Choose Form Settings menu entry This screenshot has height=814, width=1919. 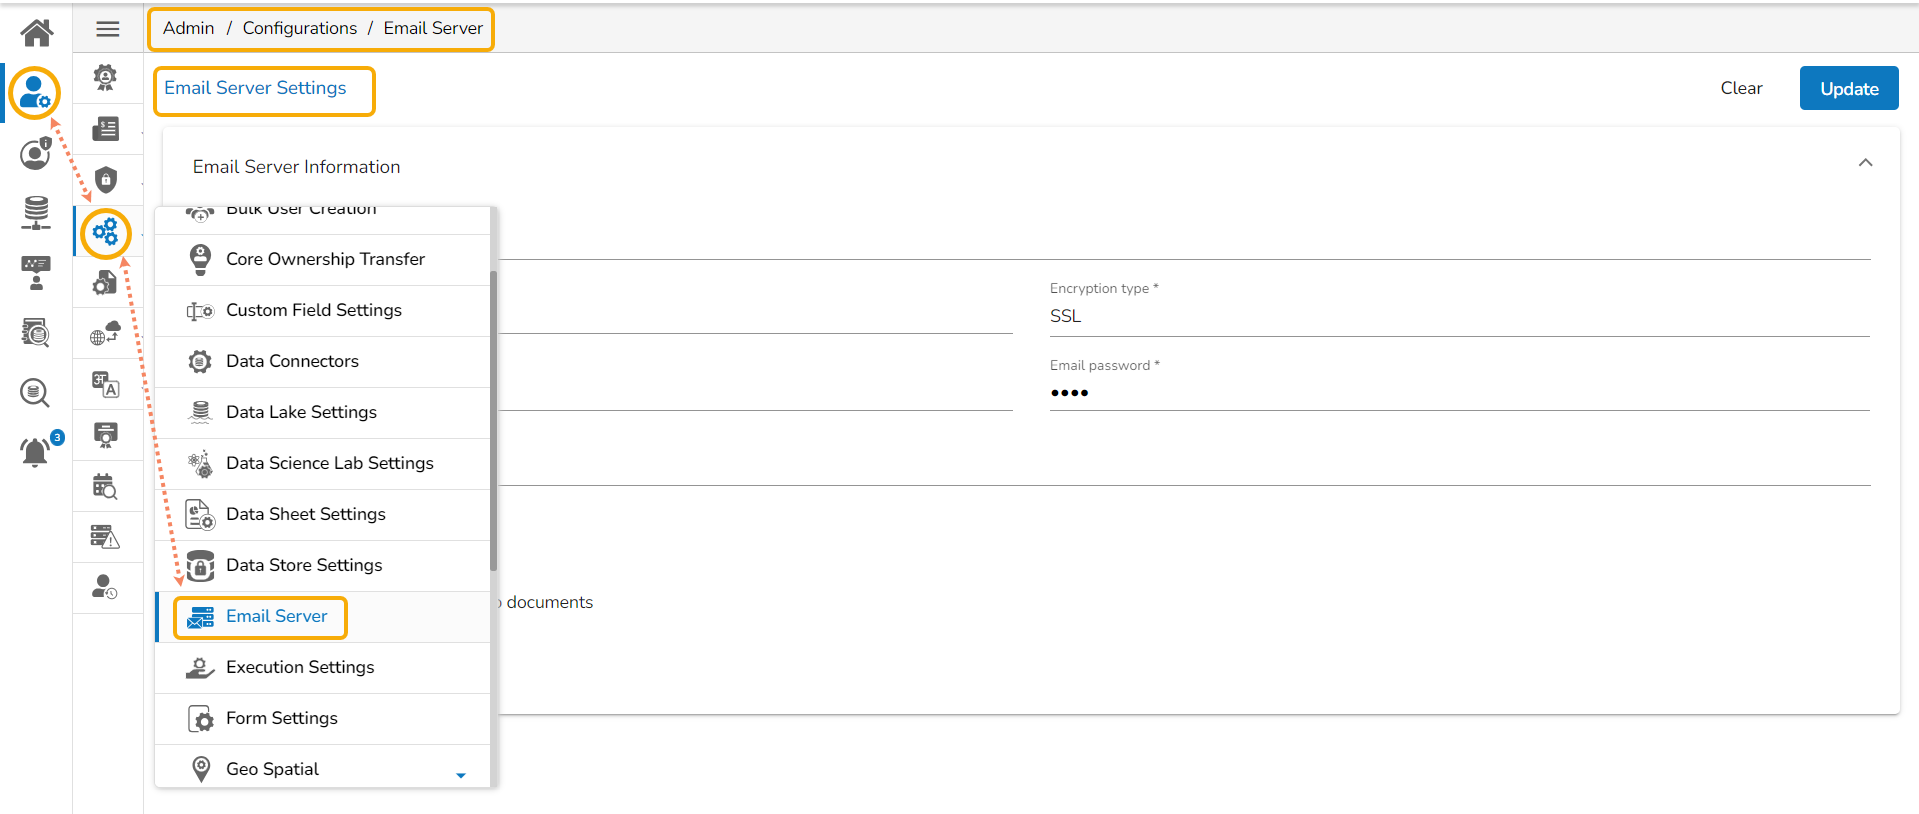click(281, 718)
